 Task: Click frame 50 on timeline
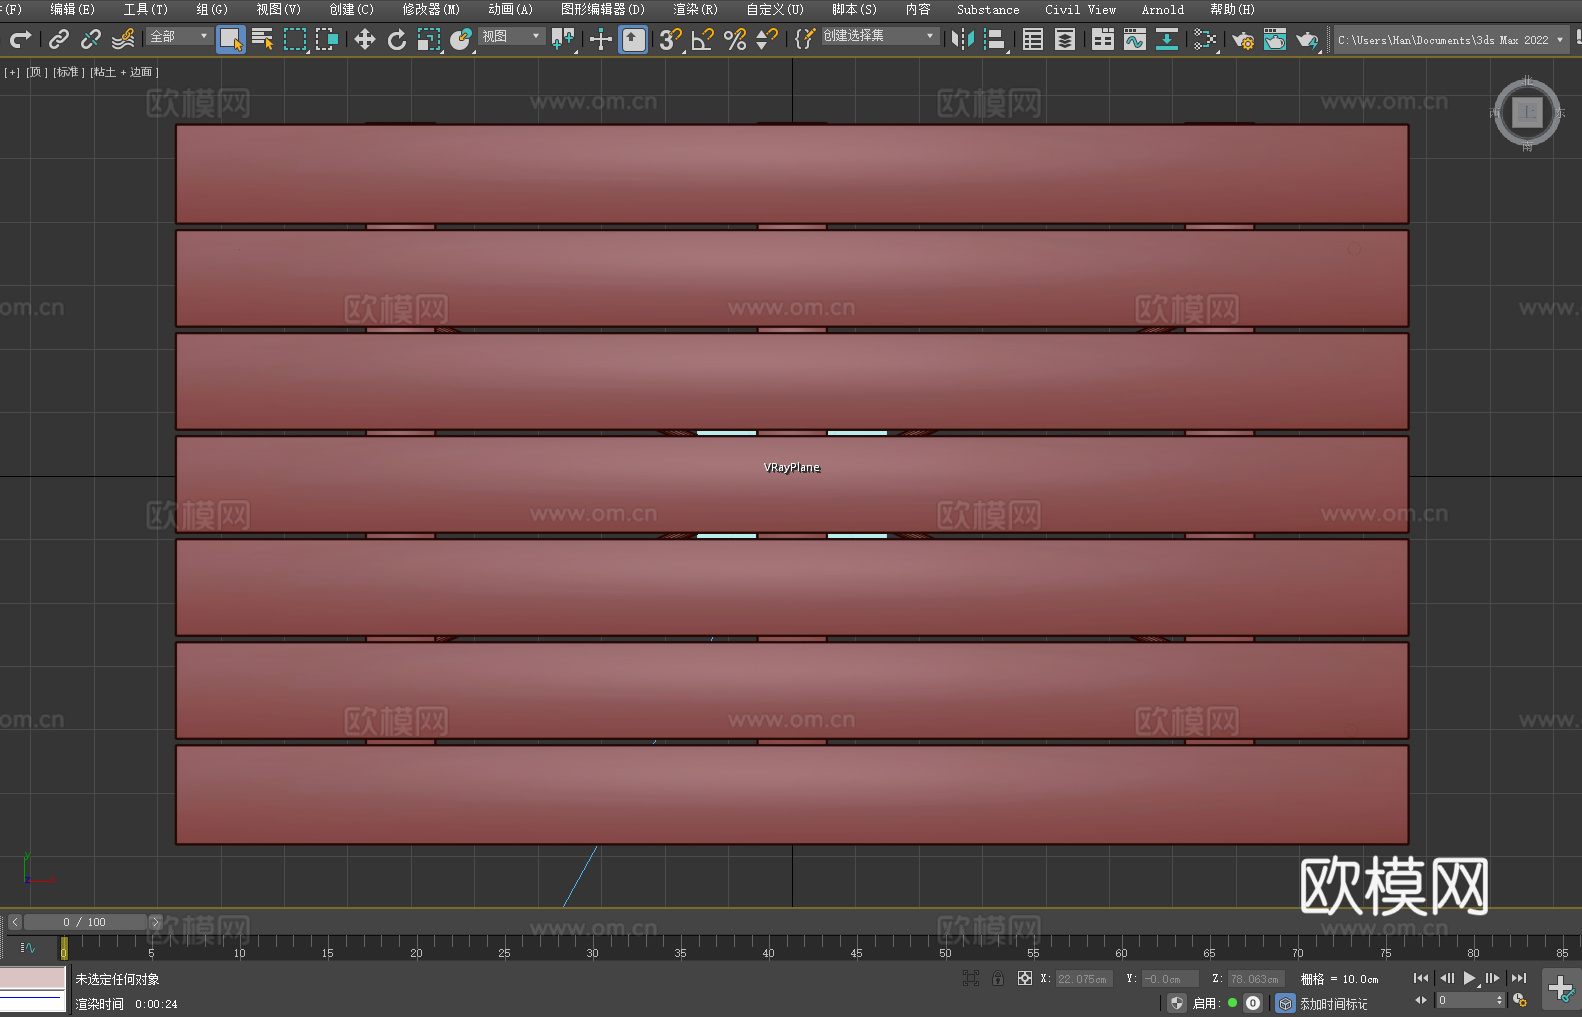[x=944, y=953]
